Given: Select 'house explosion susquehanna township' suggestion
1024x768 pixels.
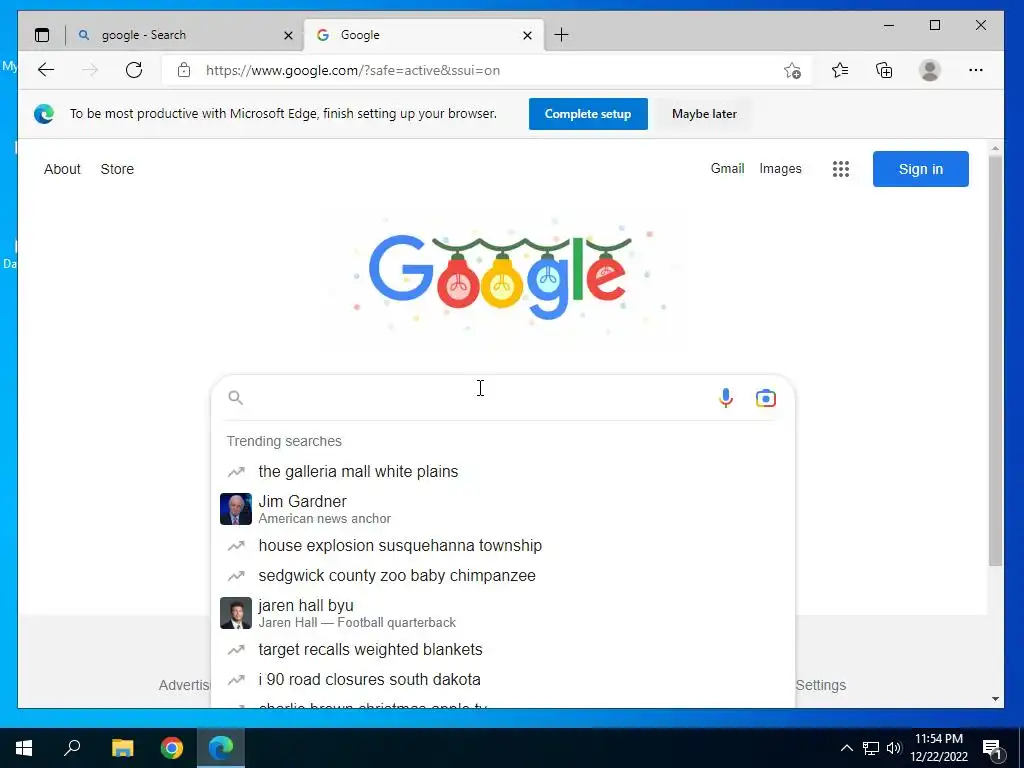Looking at the screenshot, I should click(503, 545).
